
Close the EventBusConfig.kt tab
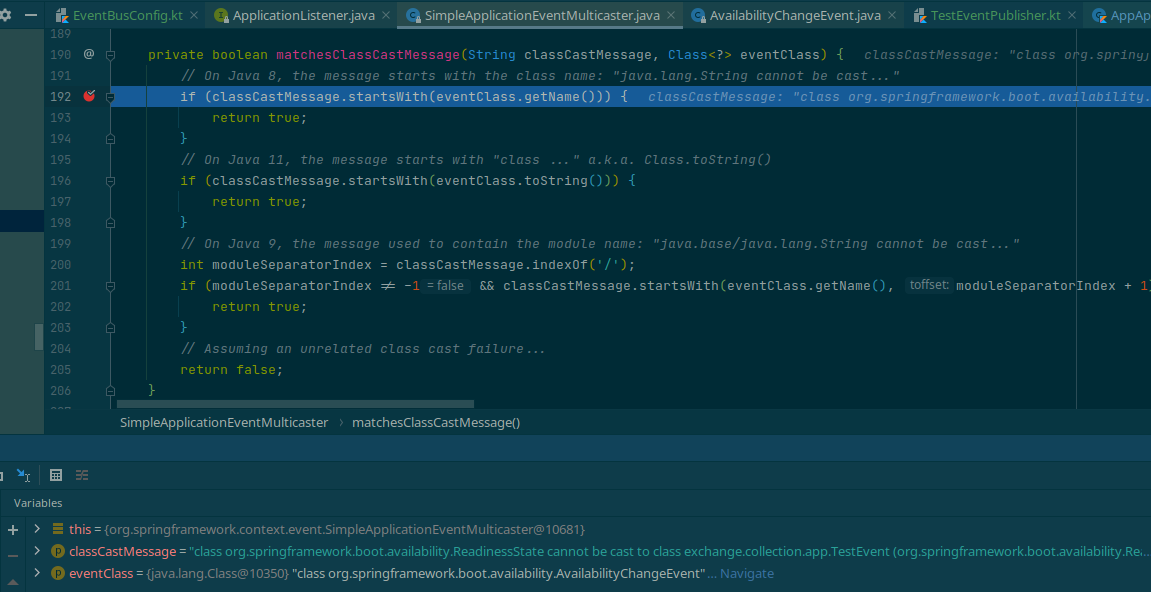click(194, 15)
